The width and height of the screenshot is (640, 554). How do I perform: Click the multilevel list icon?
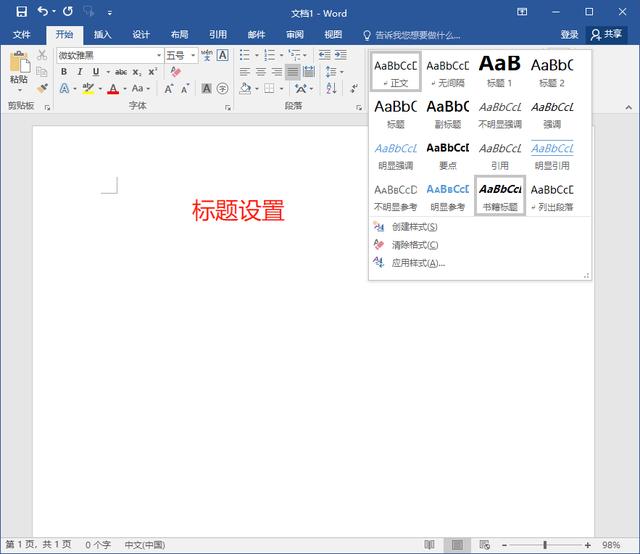pyautogui.click(x=294, y=55)
